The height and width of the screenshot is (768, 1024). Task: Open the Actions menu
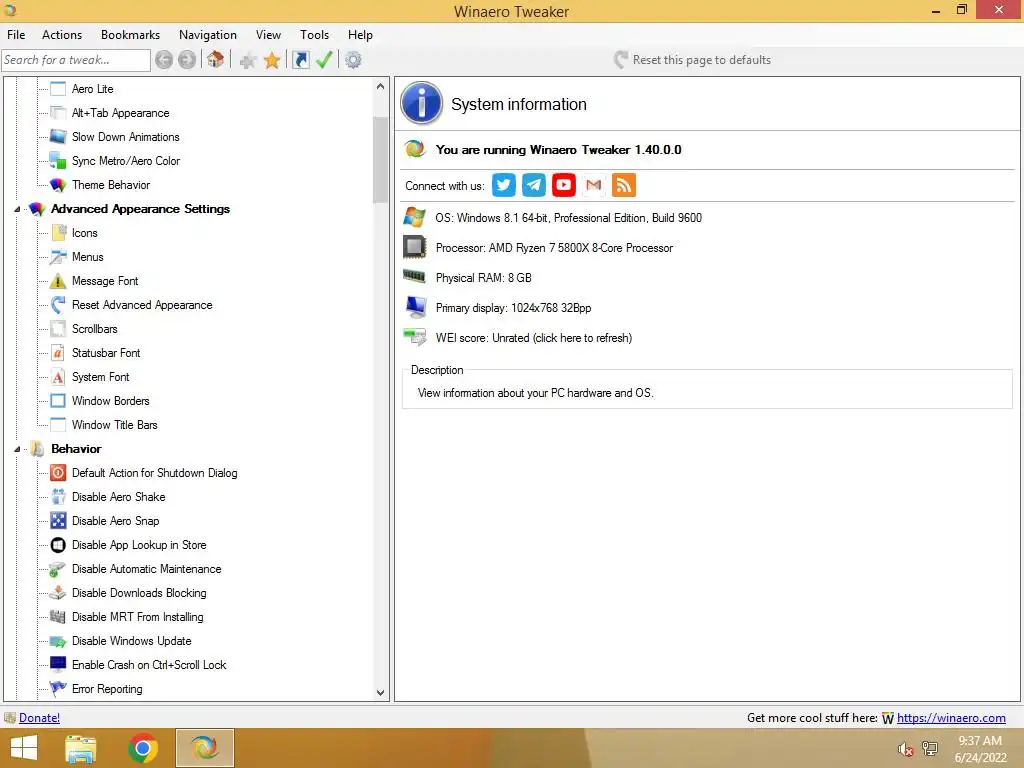(x=62, y=35)
